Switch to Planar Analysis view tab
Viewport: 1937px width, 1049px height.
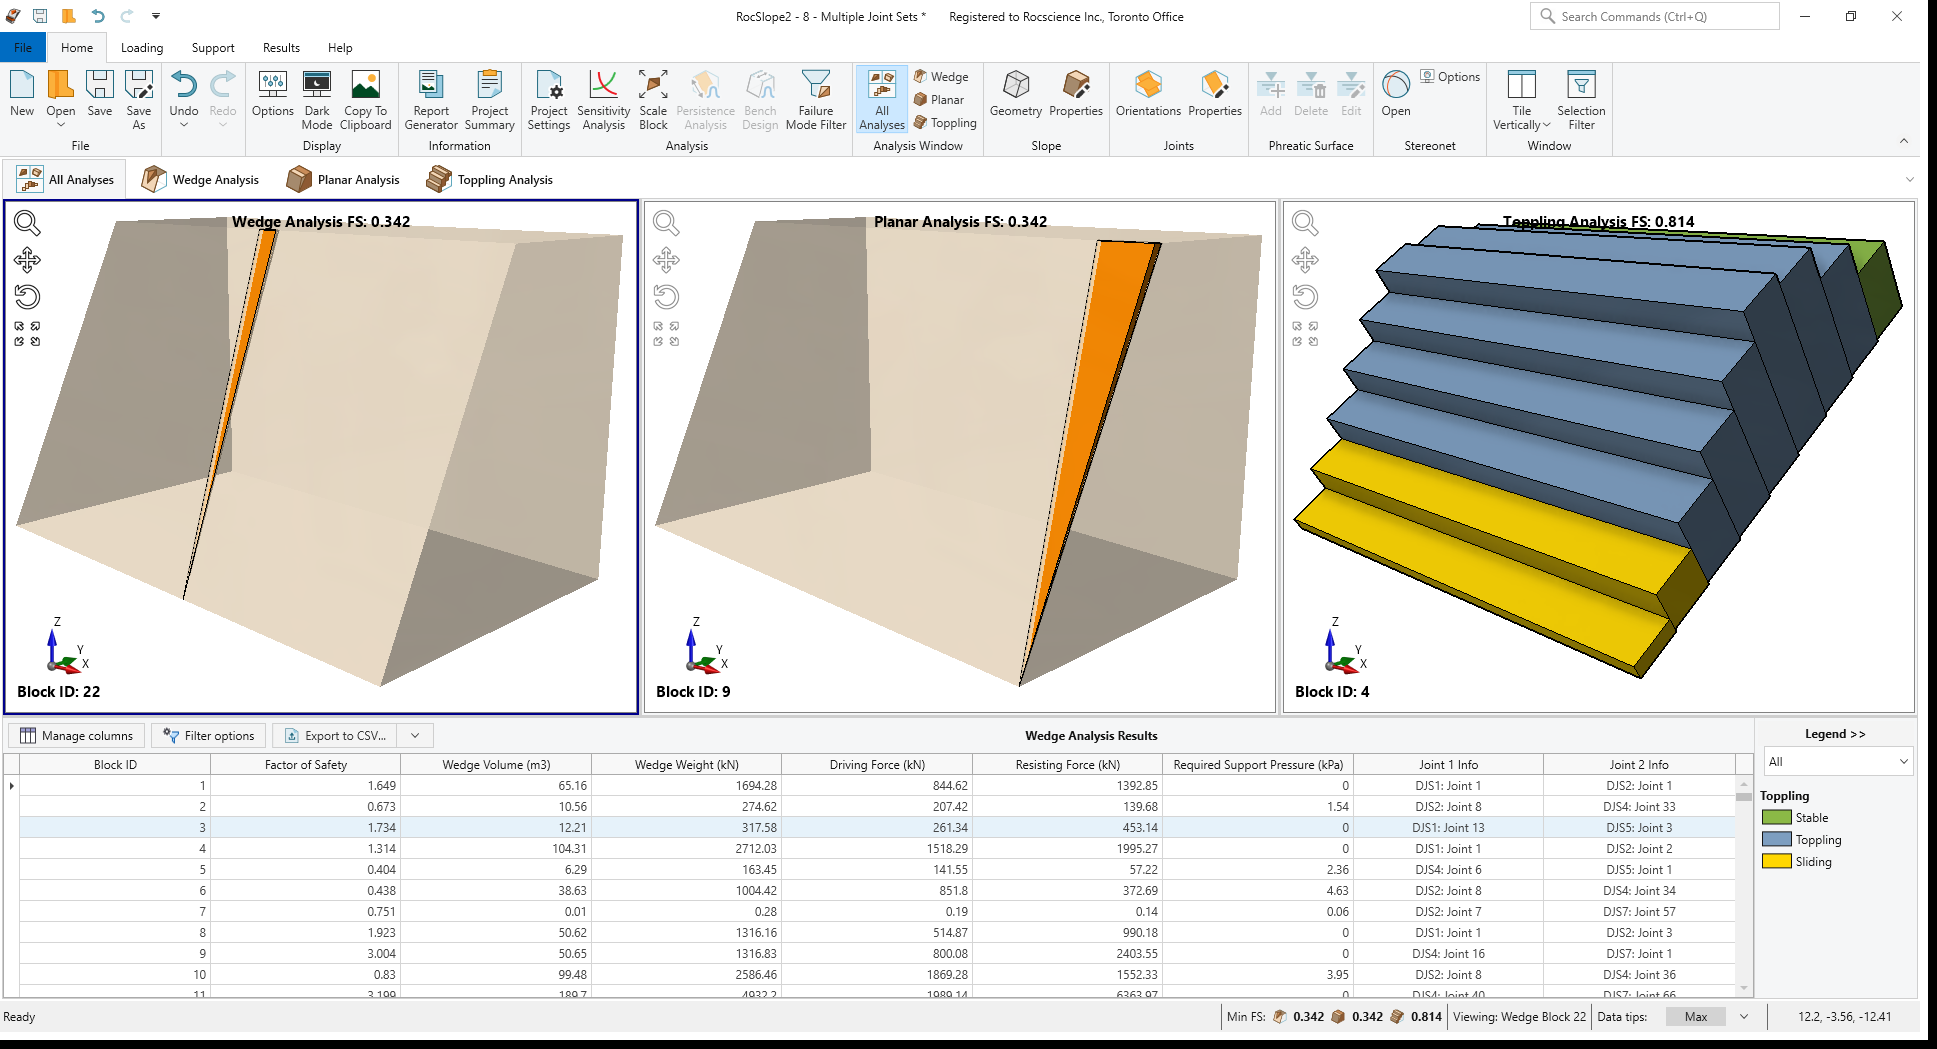click(343, 180)
